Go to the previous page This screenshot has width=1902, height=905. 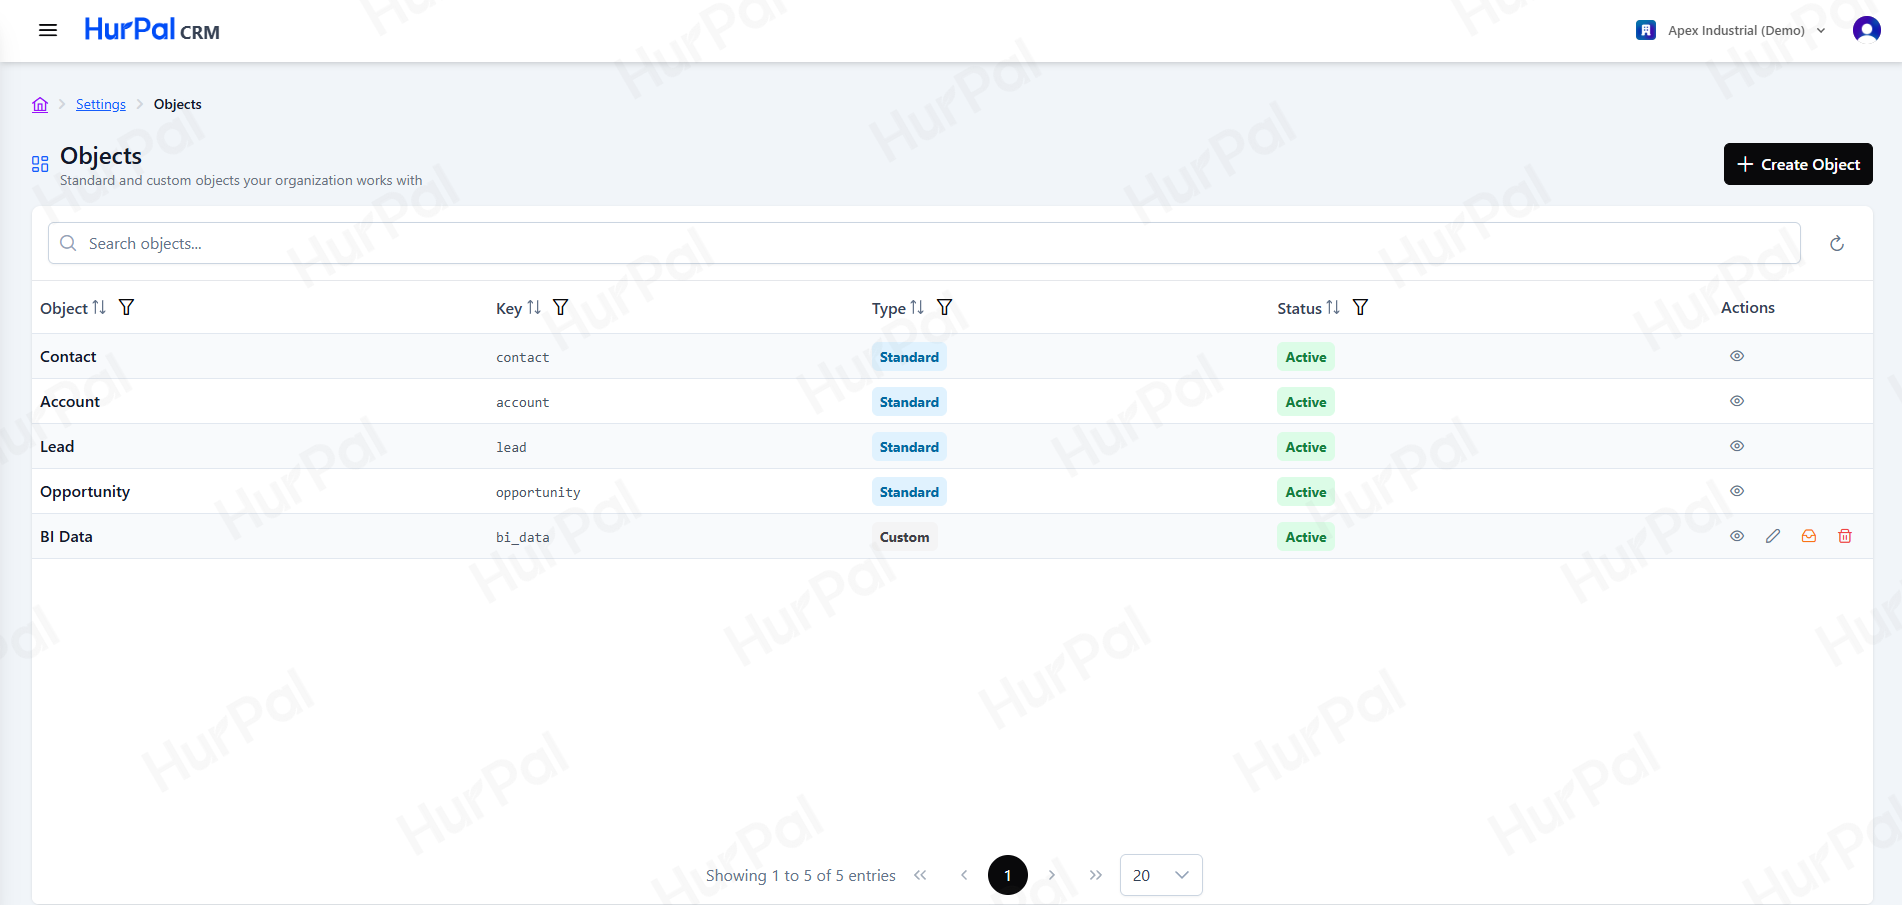(x=964, y=875)
